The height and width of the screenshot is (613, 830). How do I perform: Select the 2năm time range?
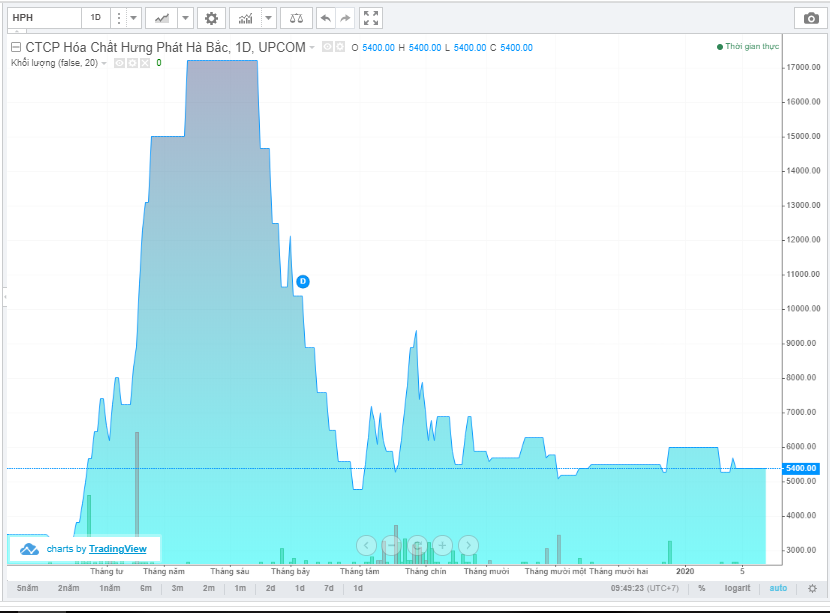tap(69, 588)
